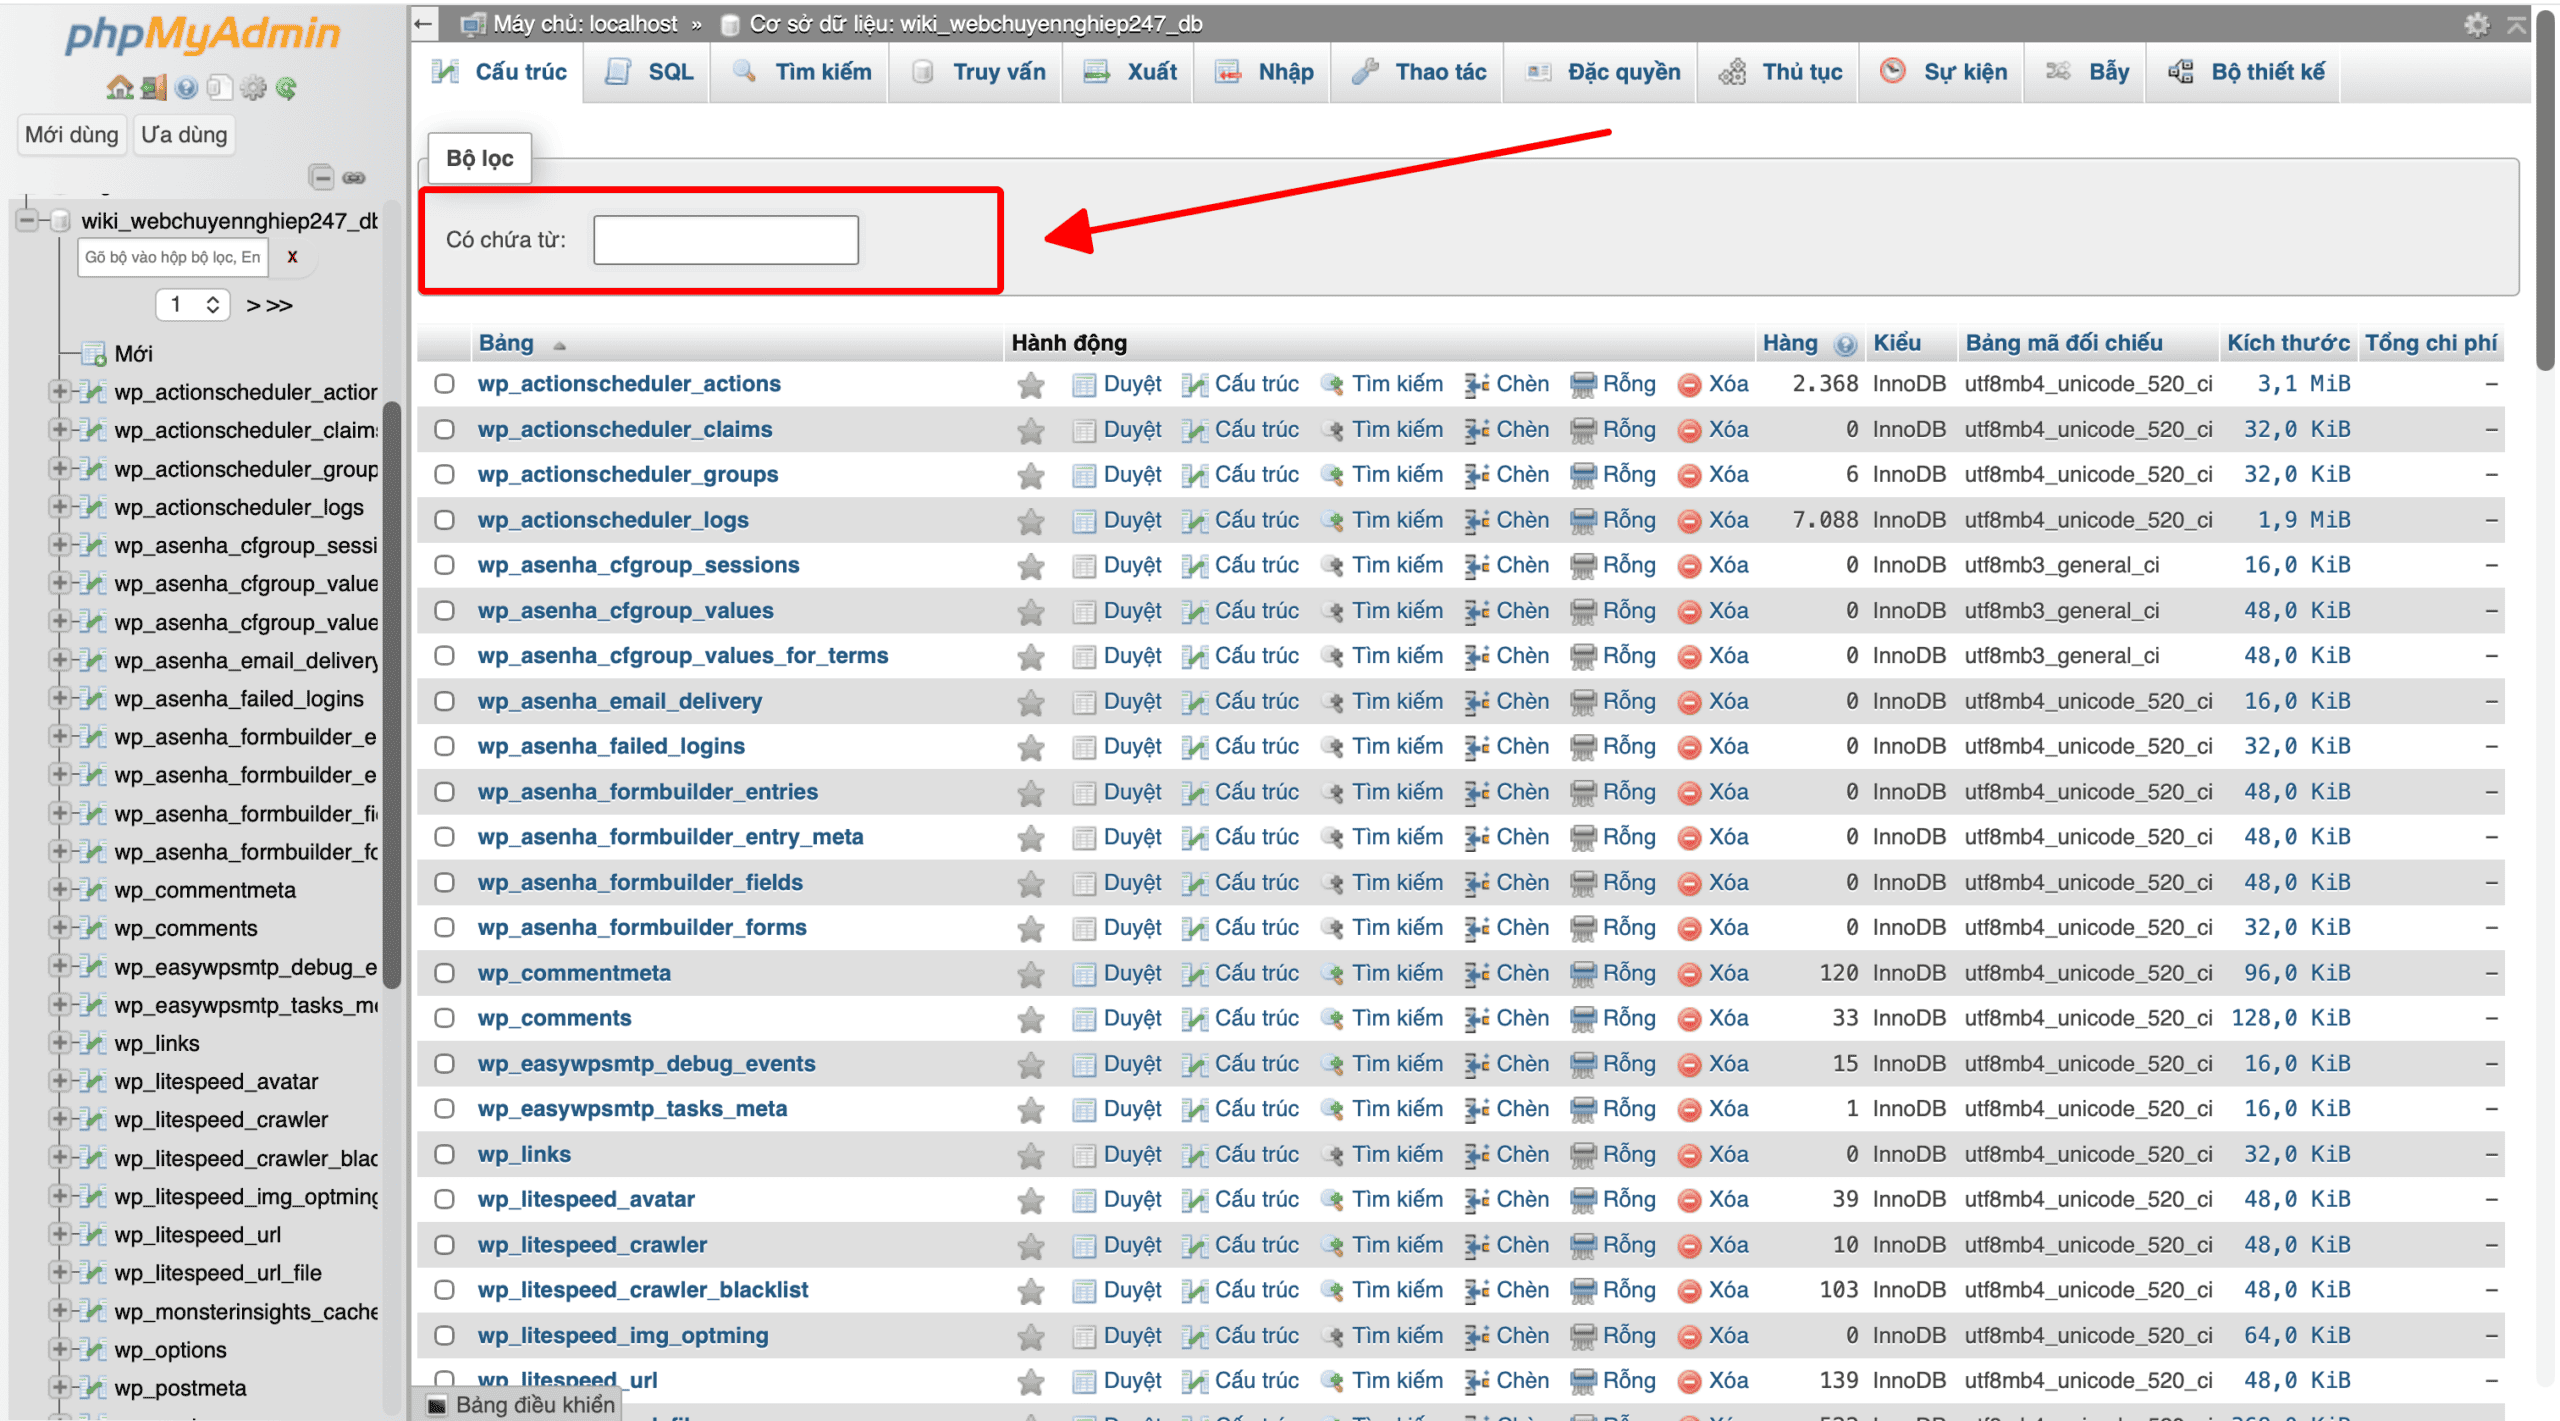The width and height of the screenshot is (2560, 1421).
Task: Tick checkbox for wp_actionscheduler_actions
Action: tap(444, 384)
